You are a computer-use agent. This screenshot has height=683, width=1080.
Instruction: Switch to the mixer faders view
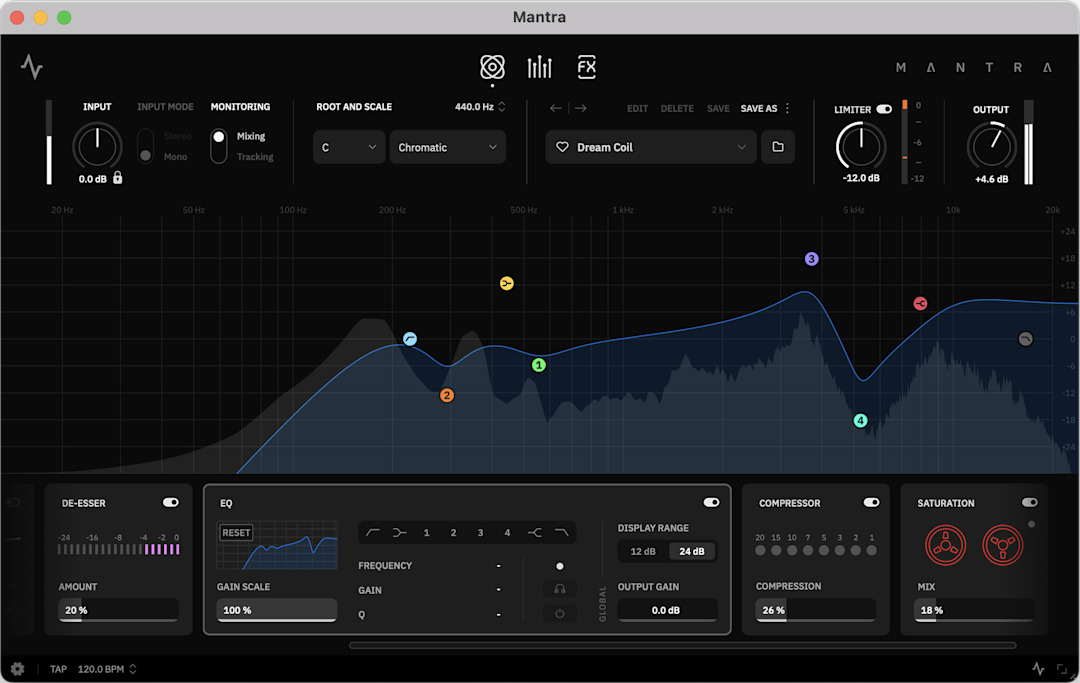click(x=539, y=67)
